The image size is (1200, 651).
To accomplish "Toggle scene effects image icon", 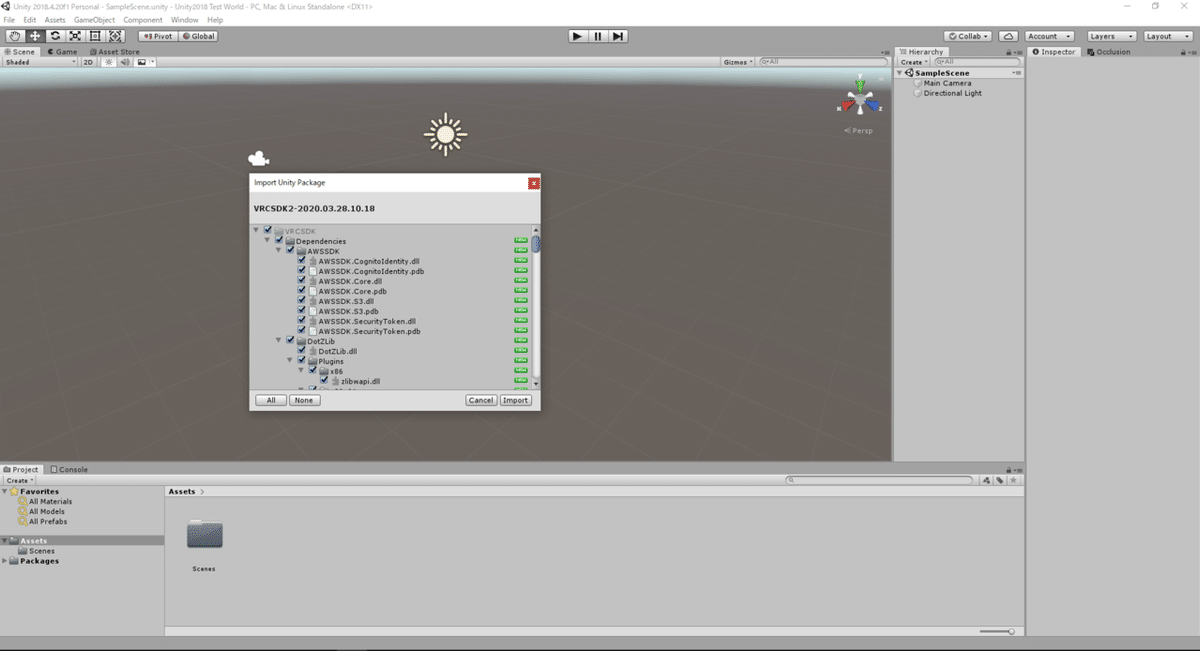I will coord(143,62).
